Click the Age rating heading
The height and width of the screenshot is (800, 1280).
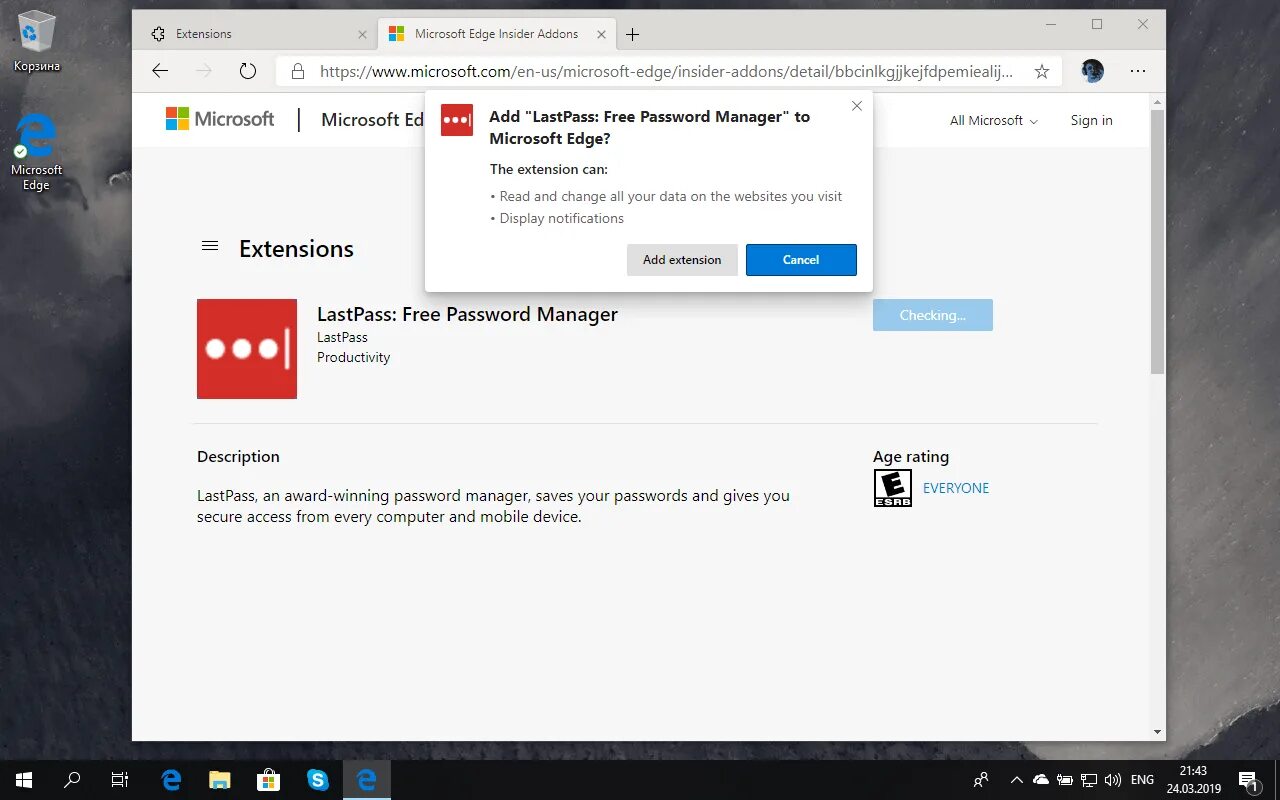click(x=911, y=457)
